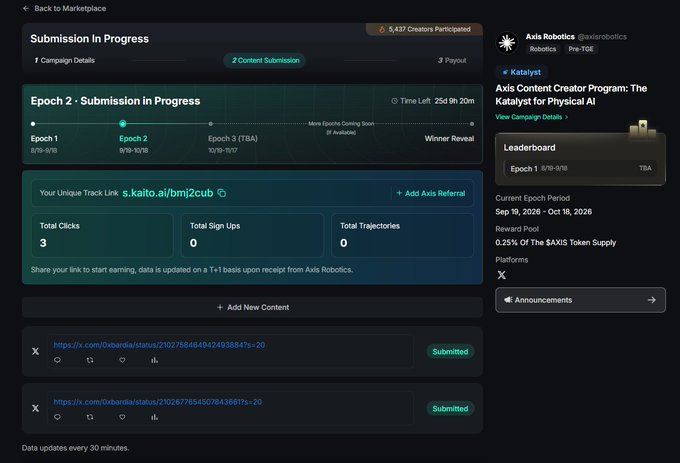Click the active Epoch 2 timeline dot
Screen dimensions: 680x463
point(123,124)
